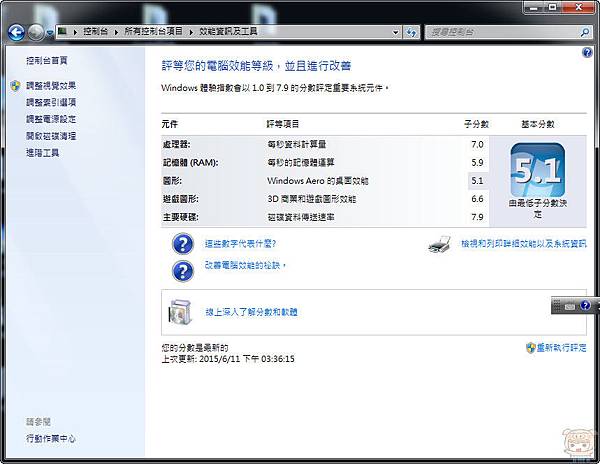
Task: Open 行動作業中心 link at sidebar bottom
Action: (x=51, y=438)
